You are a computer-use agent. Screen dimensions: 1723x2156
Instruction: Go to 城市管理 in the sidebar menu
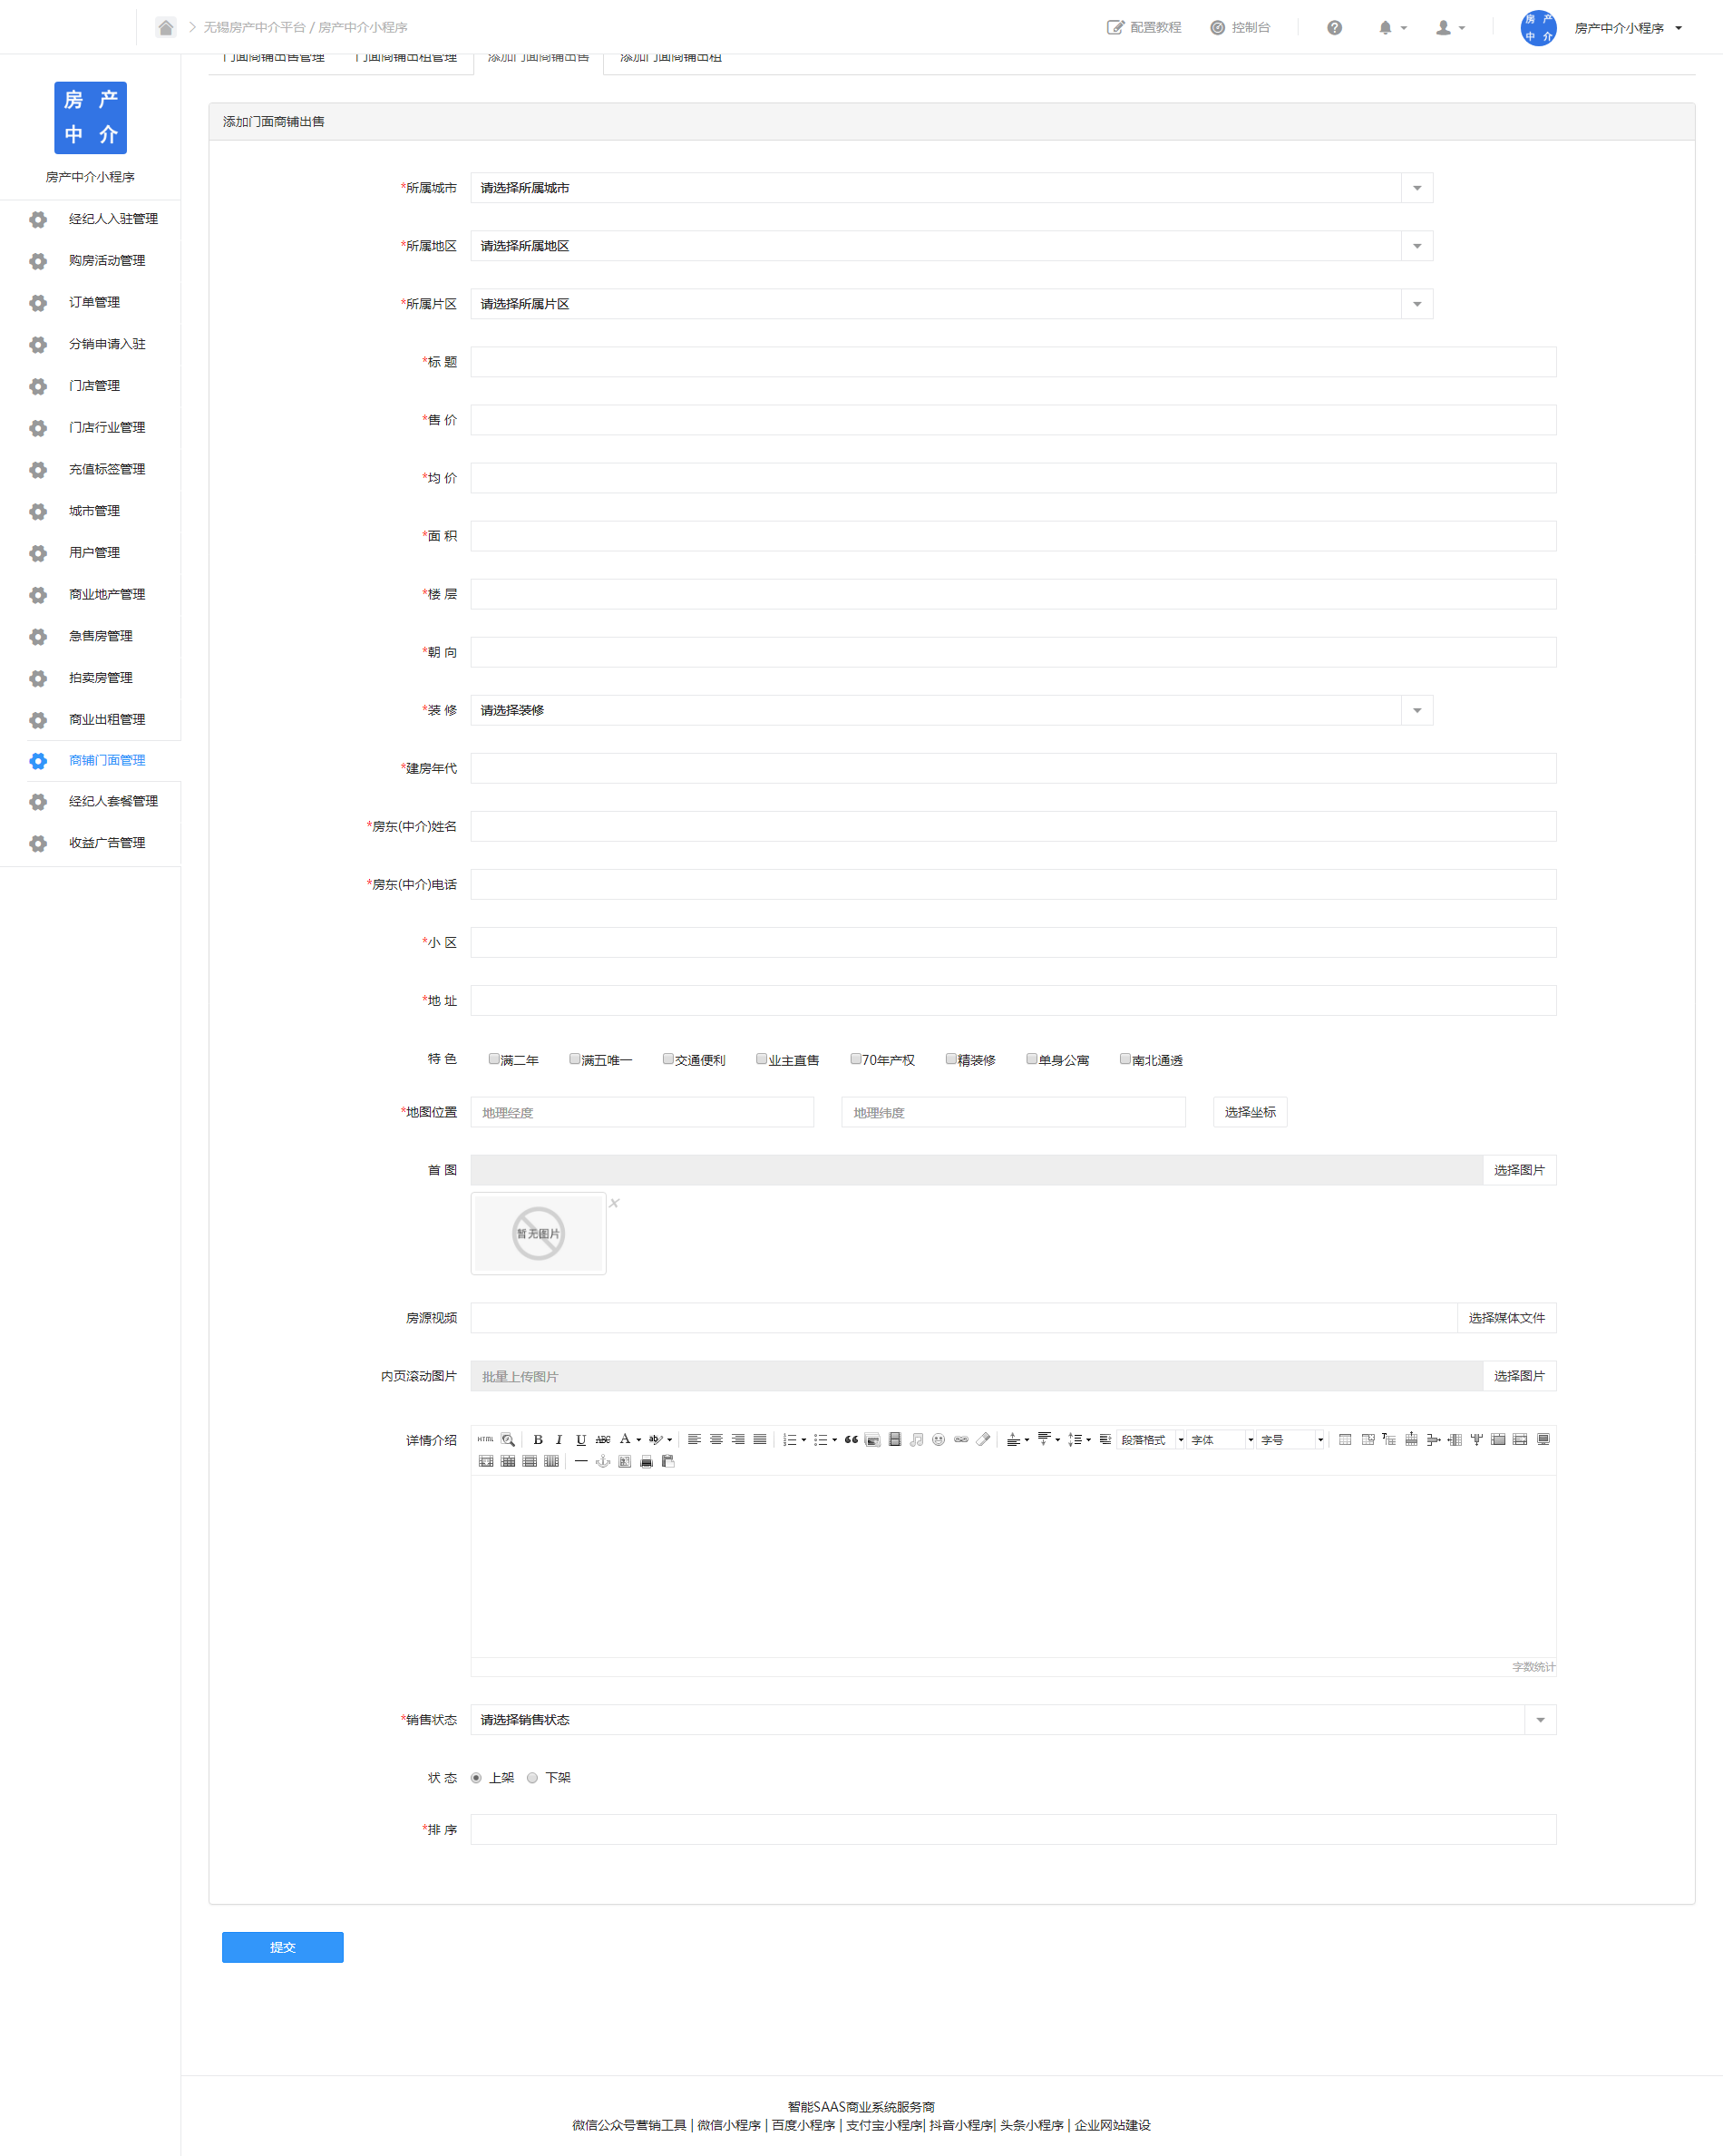pyautogui.click(x=94, y=511)
